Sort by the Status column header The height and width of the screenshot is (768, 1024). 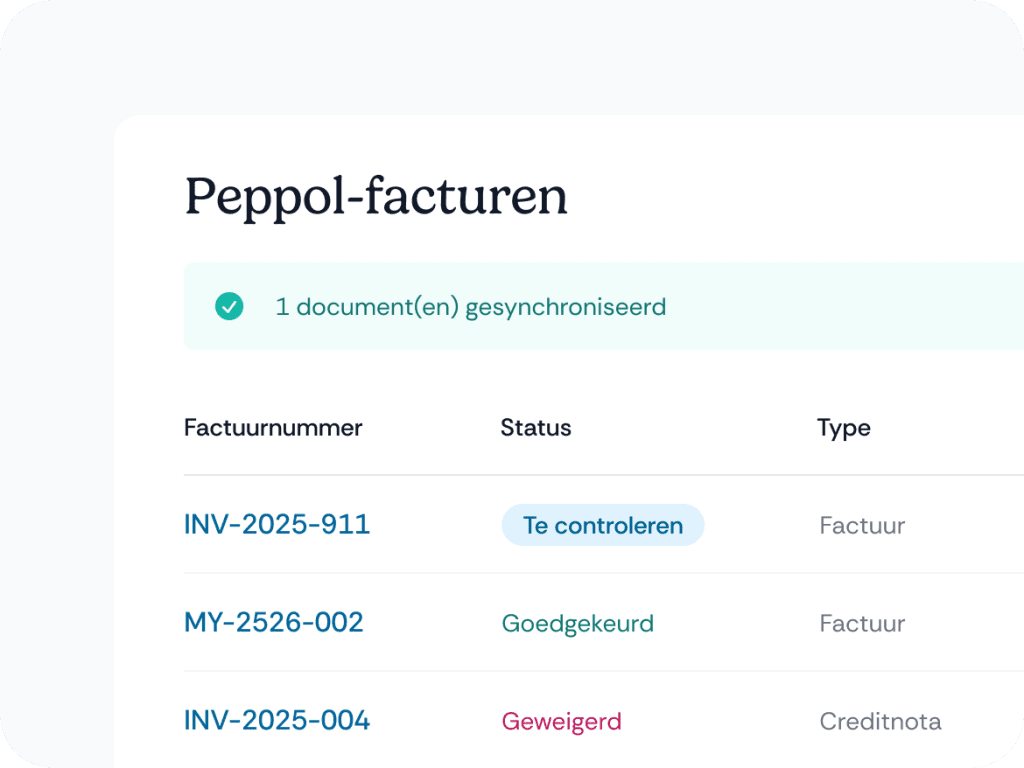tap(536, 428)
